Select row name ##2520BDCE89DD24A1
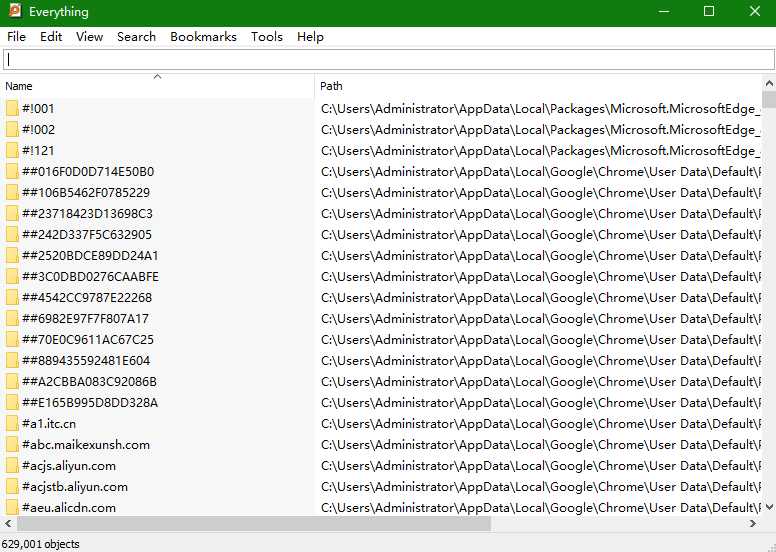Image resolution: width=776 pixels, height=552 pixels. 90,255
